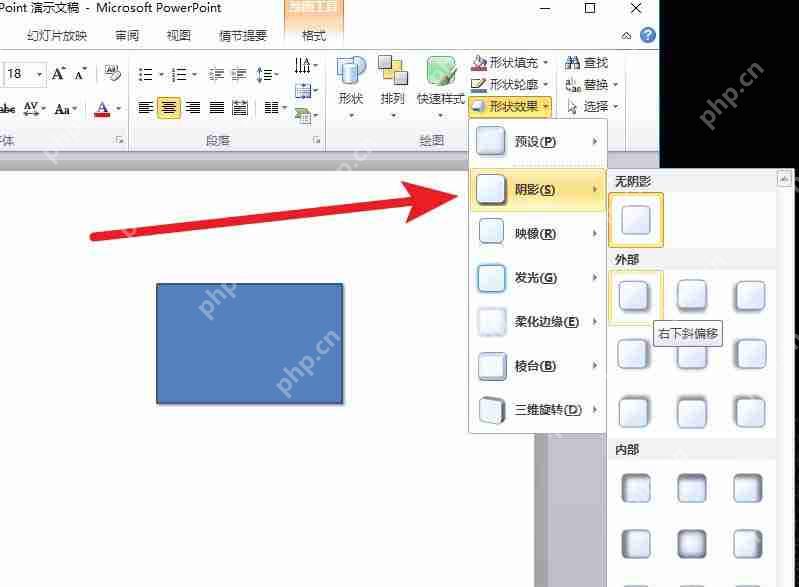Click 查找 find button
The height and width of the screenshot is (587, 799).
[x=587, y=63]
